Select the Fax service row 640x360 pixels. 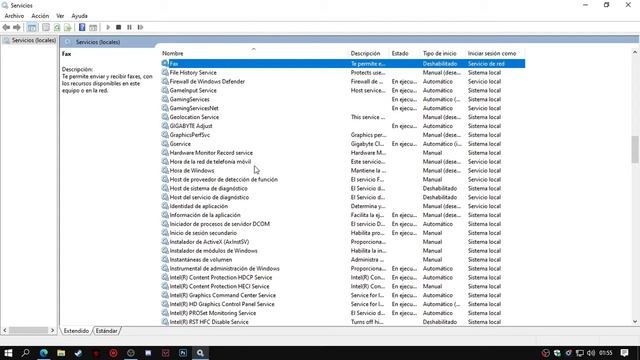click(x=343, y=64)
